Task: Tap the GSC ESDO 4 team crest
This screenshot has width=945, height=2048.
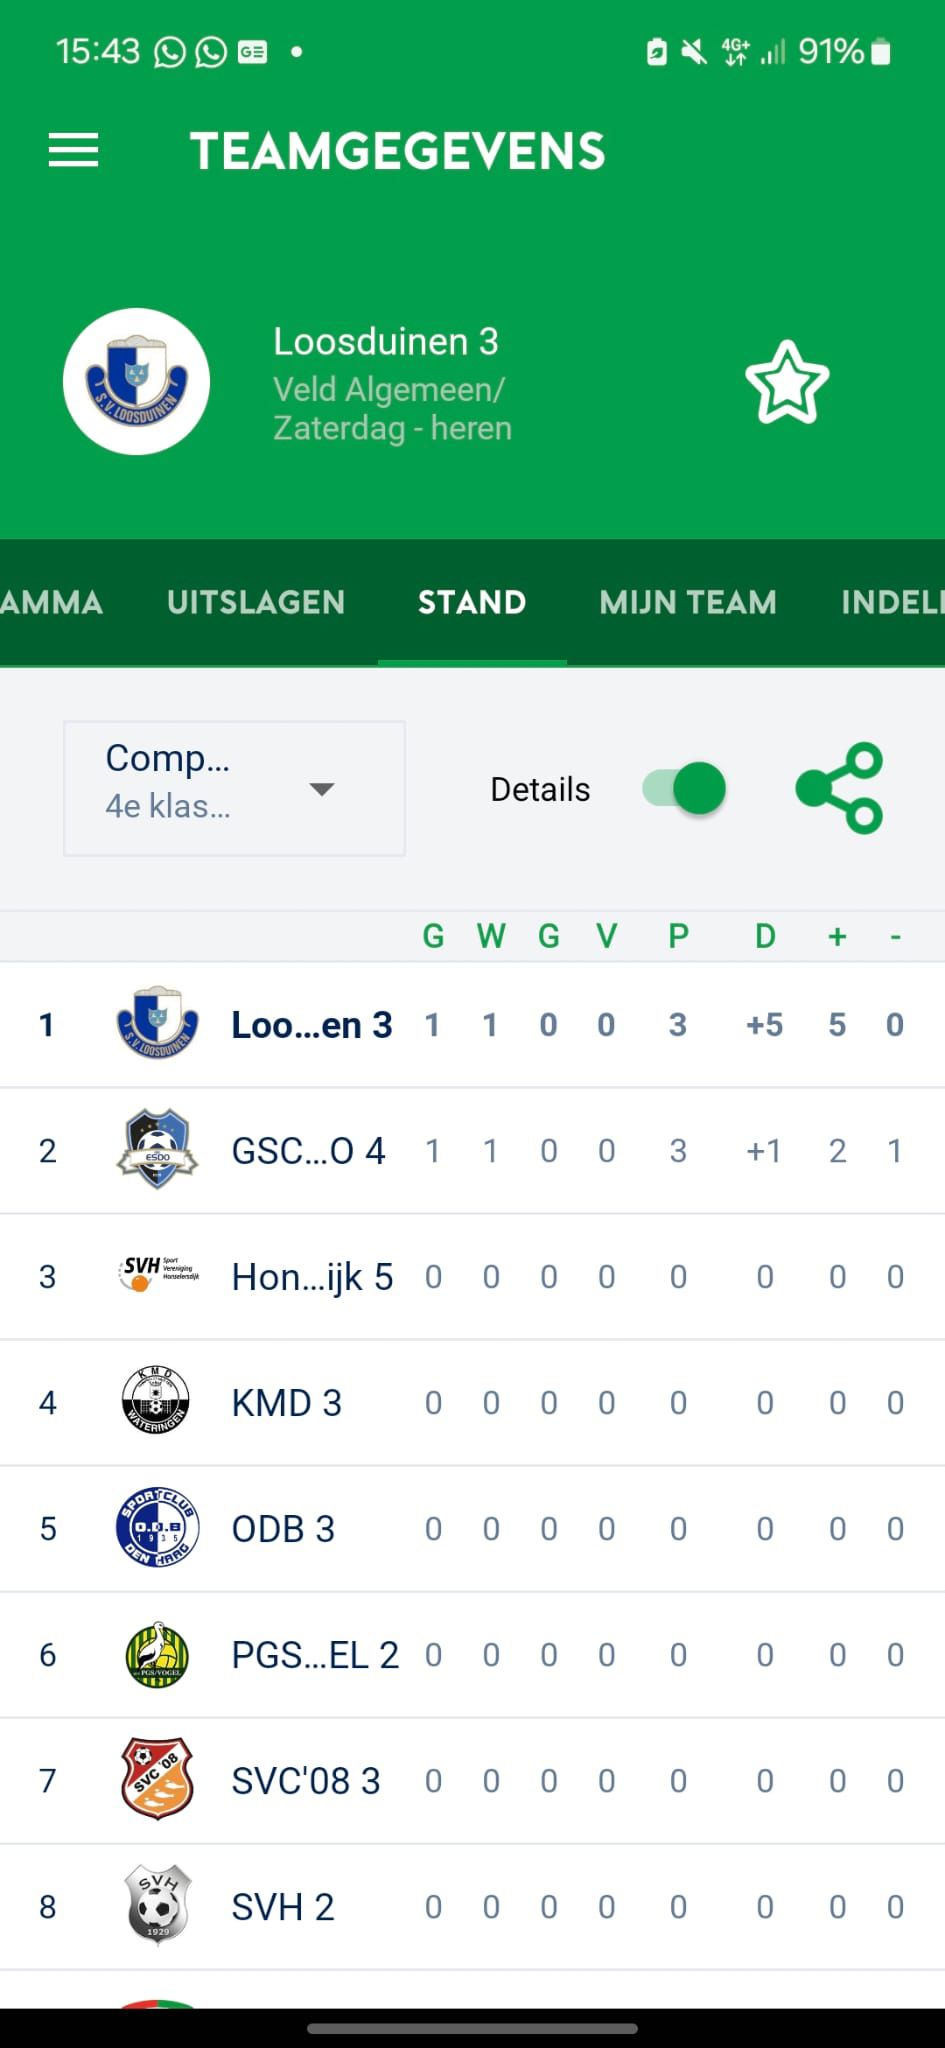Action: click(157, 1150)
